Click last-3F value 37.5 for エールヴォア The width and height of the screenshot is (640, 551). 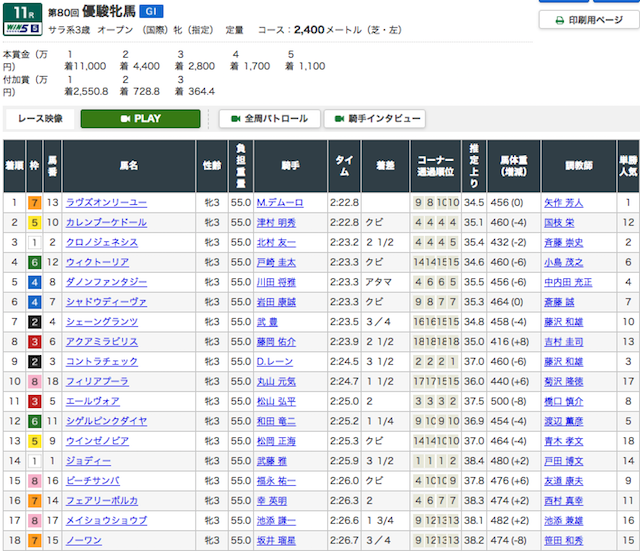(x=473, y=402)
